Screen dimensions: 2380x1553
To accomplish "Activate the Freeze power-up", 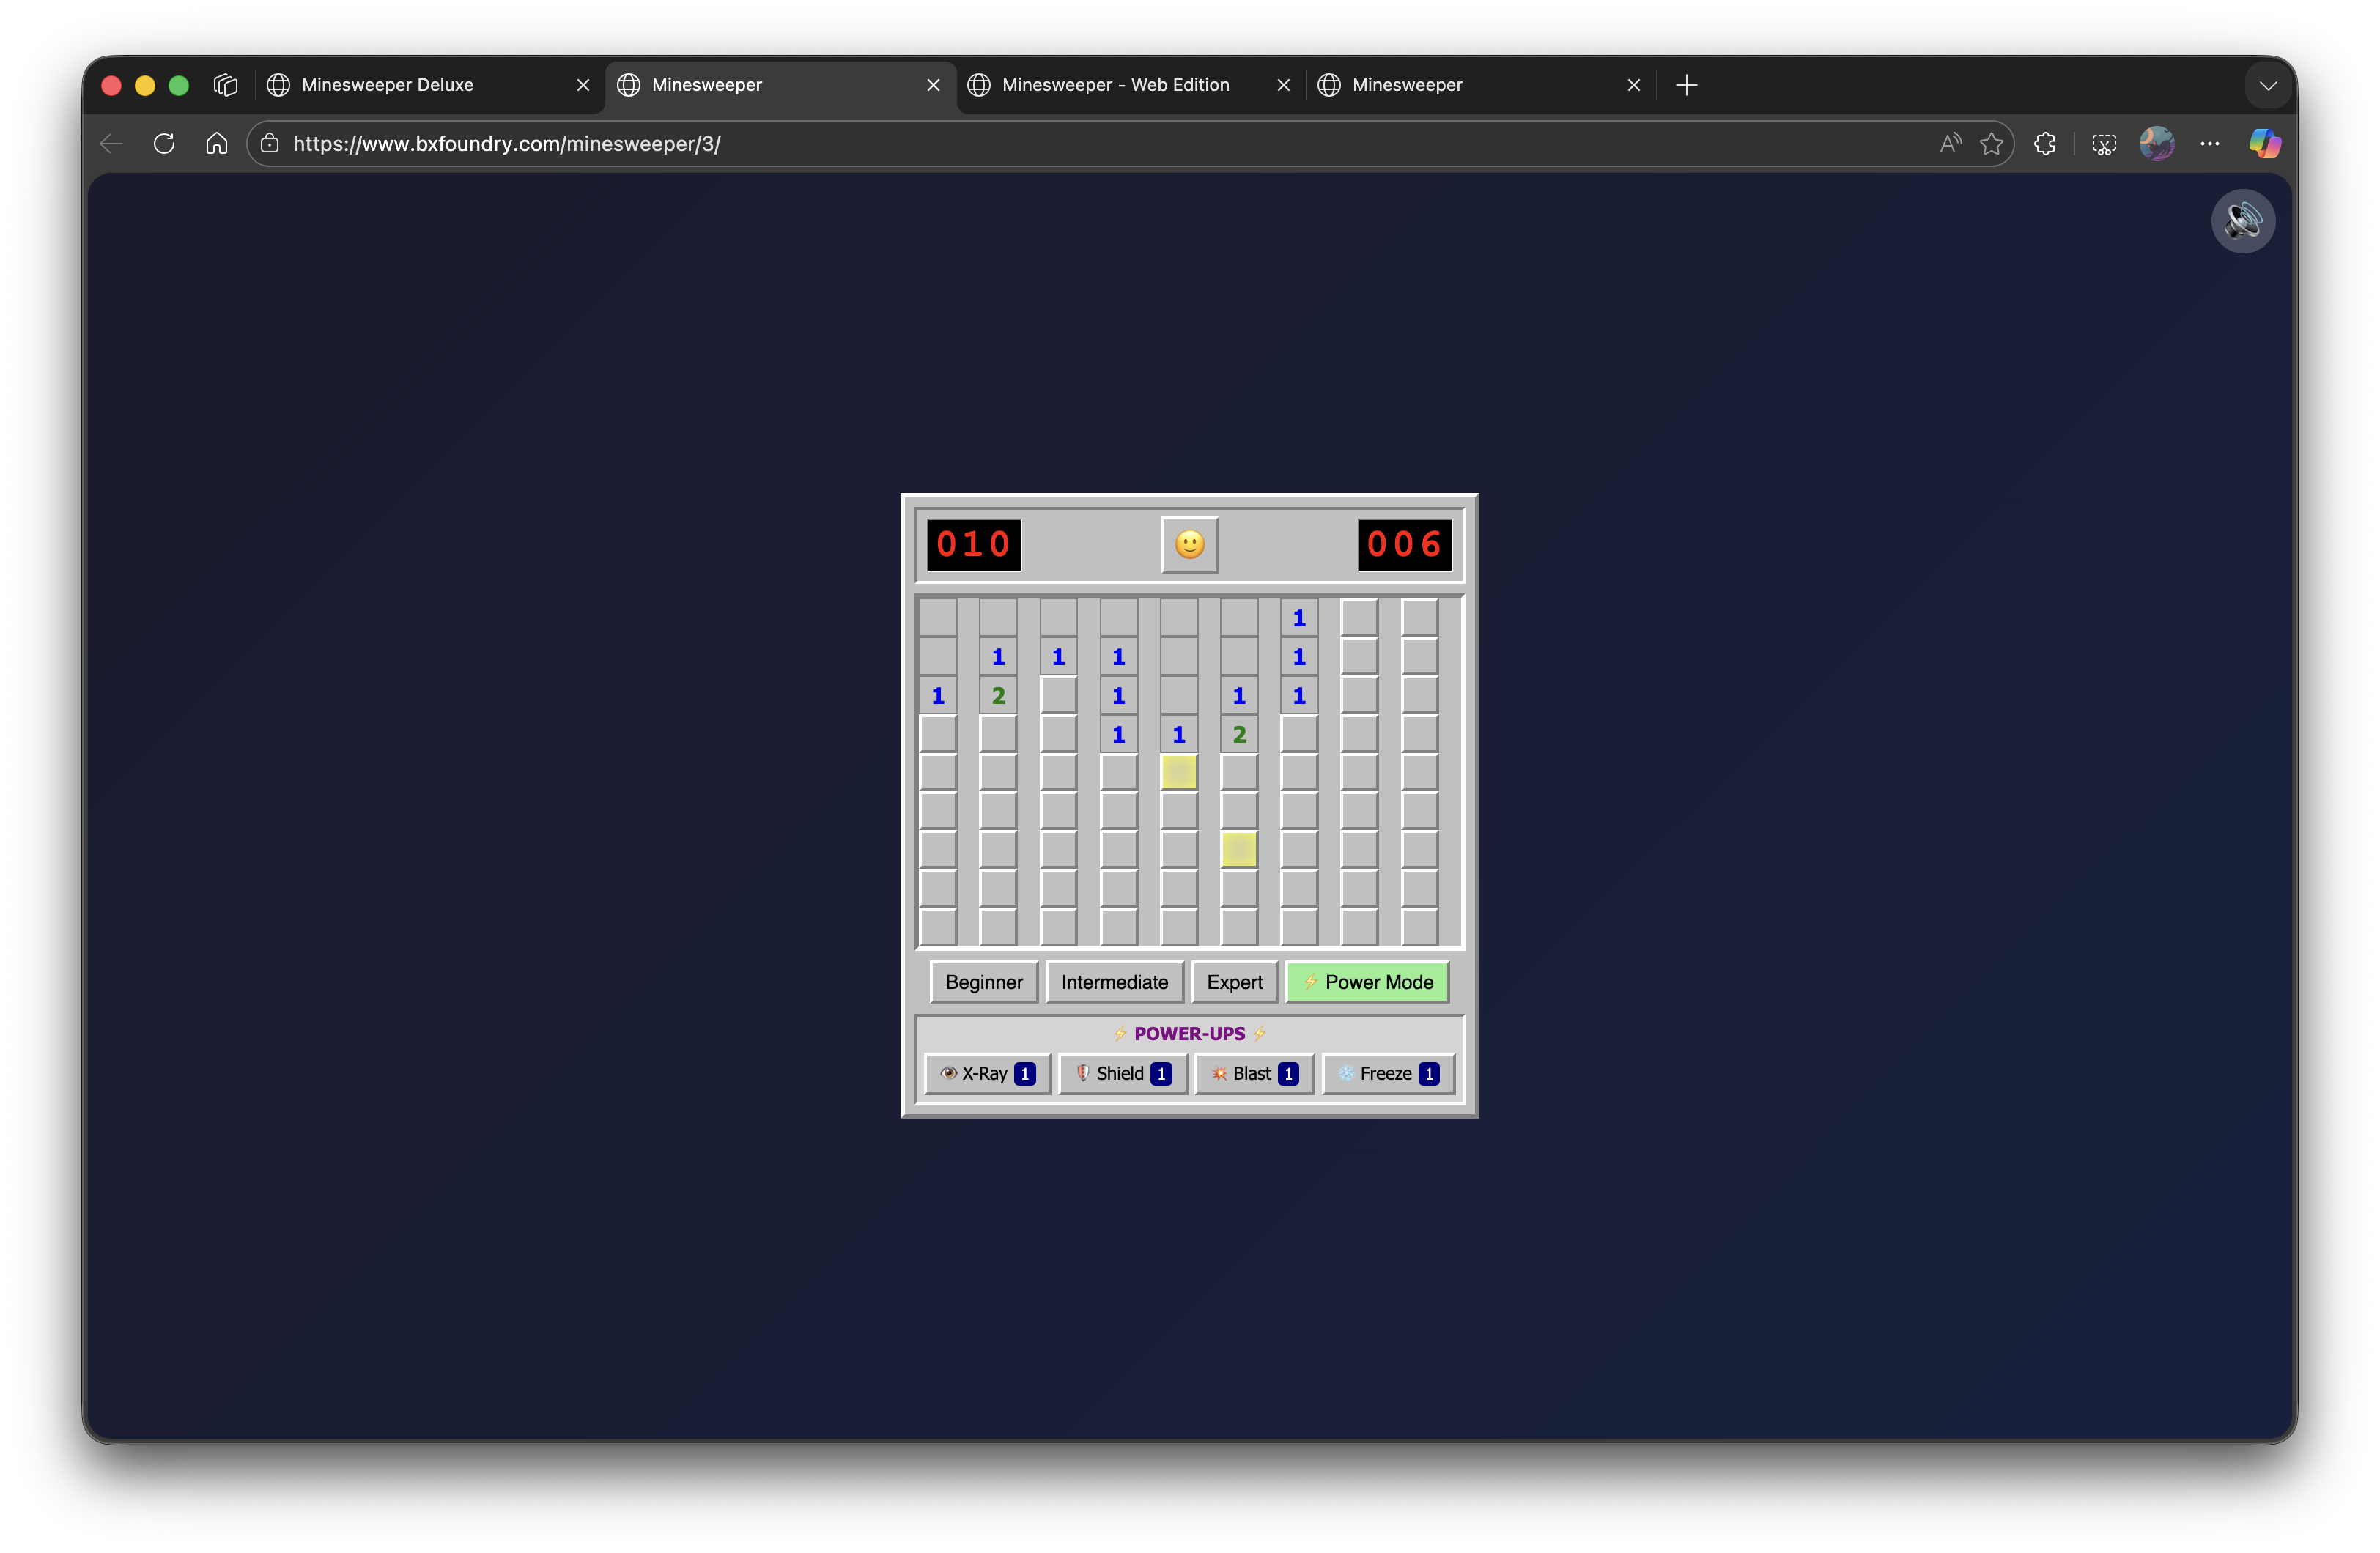I will click(x=1388, y=1073).
